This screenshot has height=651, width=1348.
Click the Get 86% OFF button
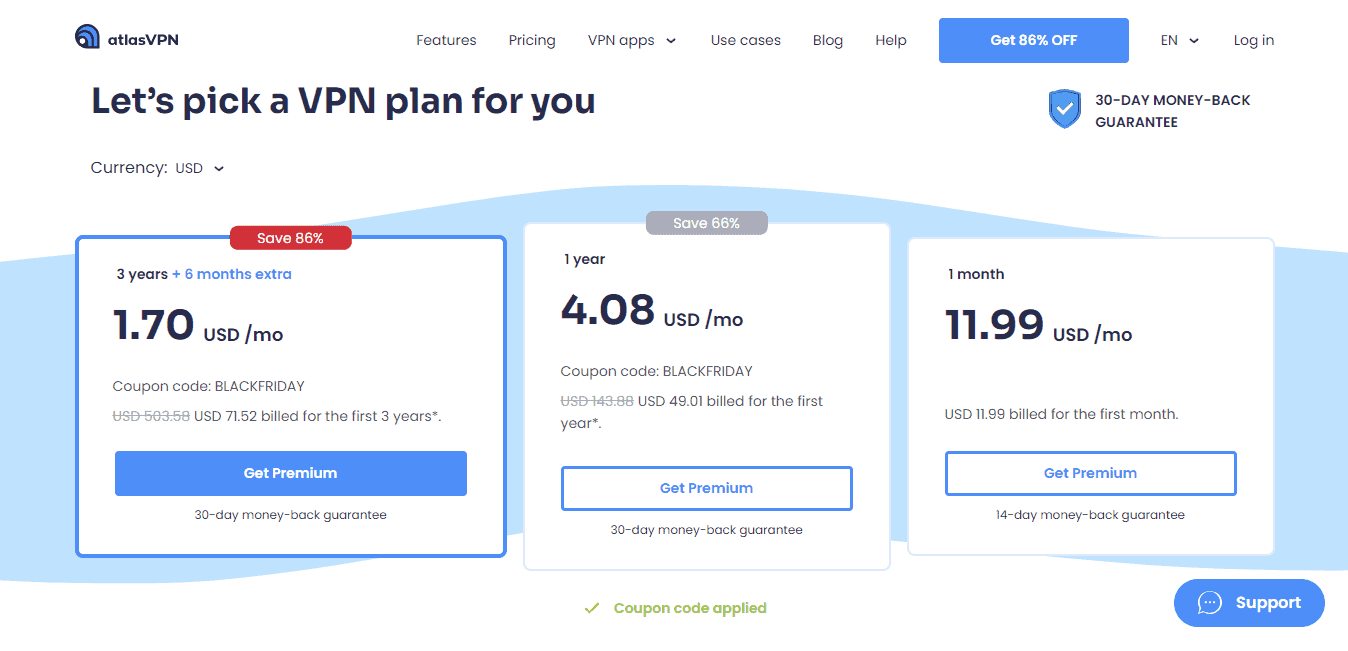[x=1033, y=41]
